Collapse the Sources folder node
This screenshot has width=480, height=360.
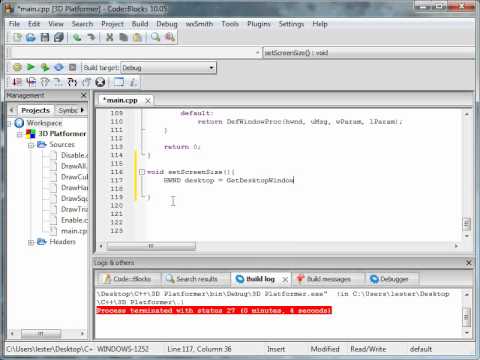31,145
